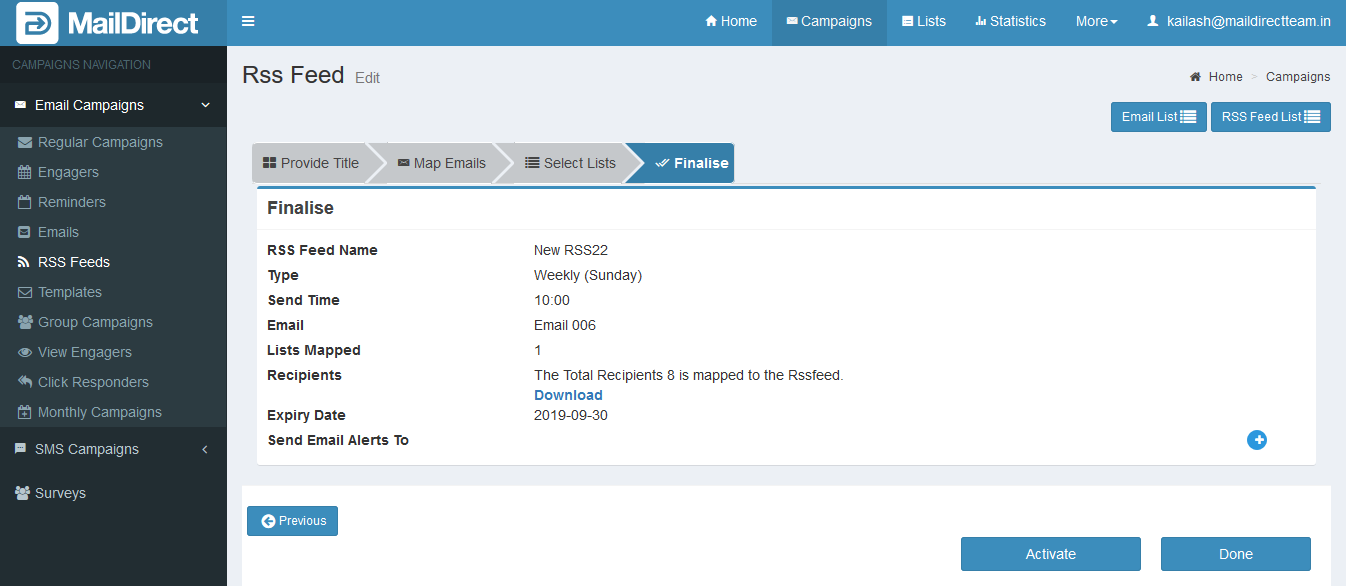Image resolution: width=1360 pixels, height=586 pixels.
Task: Open Engagers in the sidebar
Action: point(68,172)
